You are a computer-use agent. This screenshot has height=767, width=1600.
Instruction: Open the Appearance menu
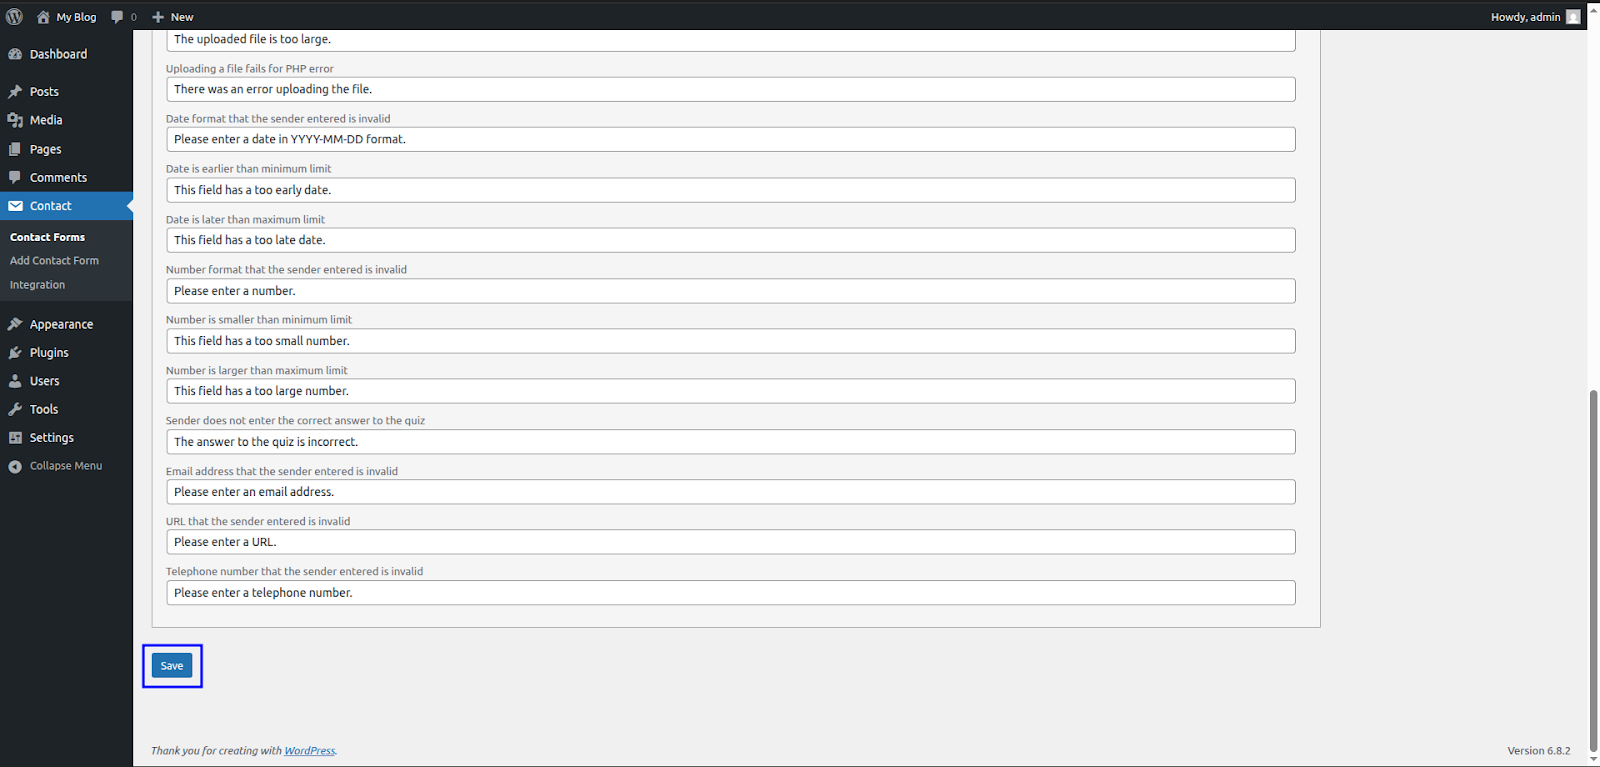[61, 325]
